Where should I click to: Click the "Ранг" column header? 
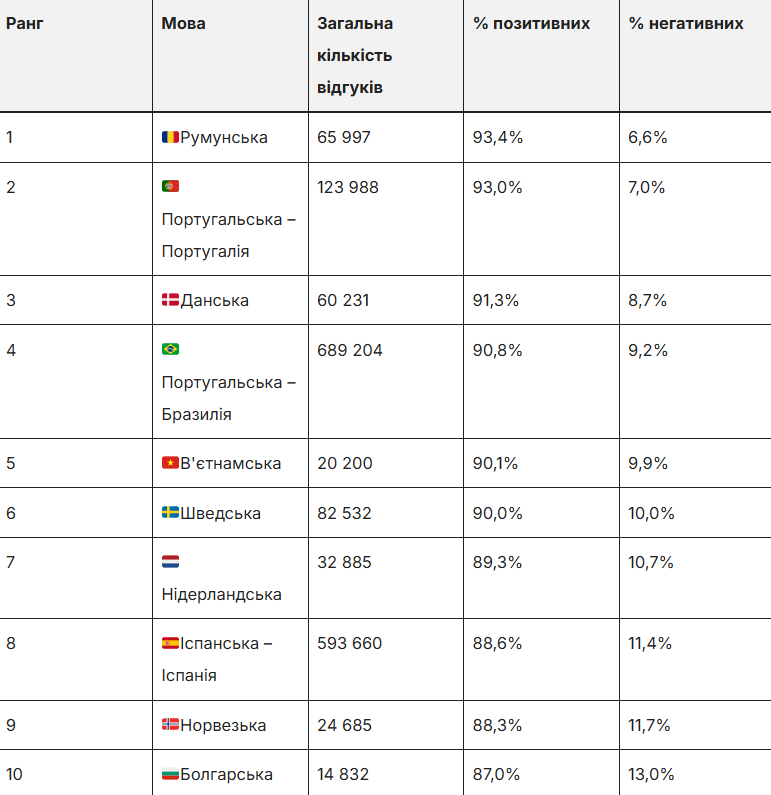pos(24,23)
